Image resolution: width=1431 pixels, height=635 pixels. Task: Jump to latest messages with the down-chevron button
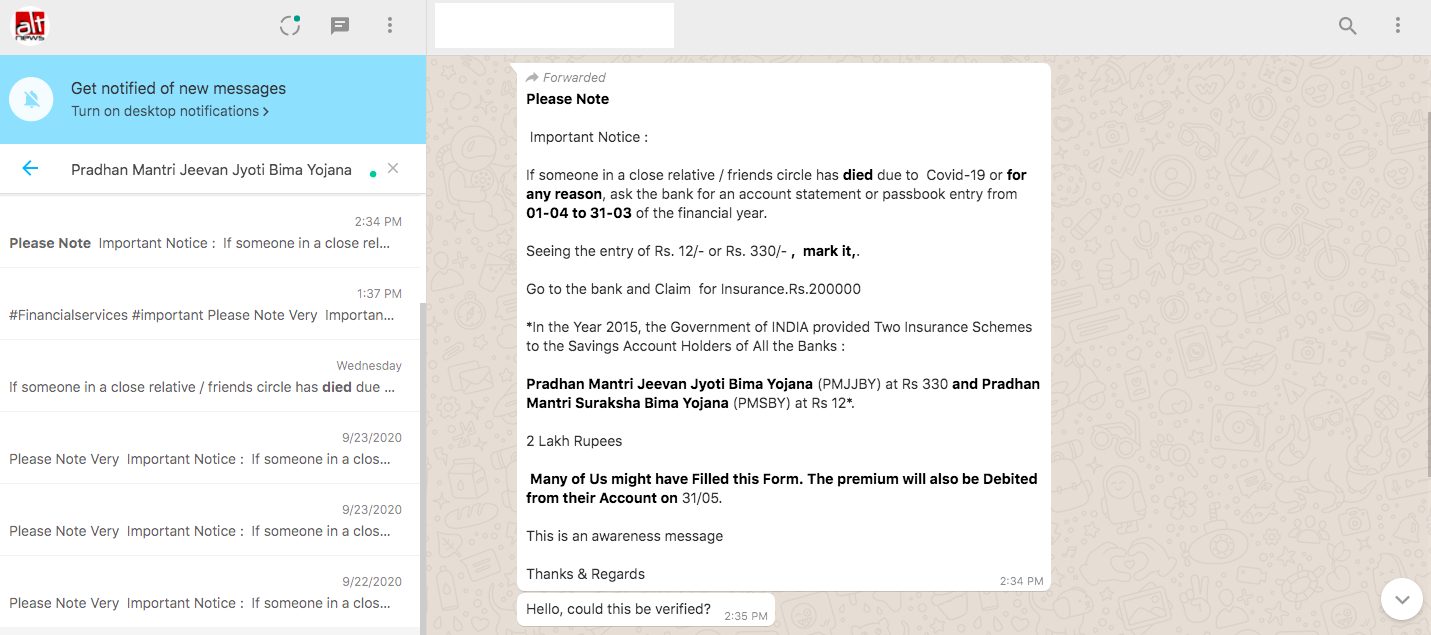click(x=1402, y=599)
